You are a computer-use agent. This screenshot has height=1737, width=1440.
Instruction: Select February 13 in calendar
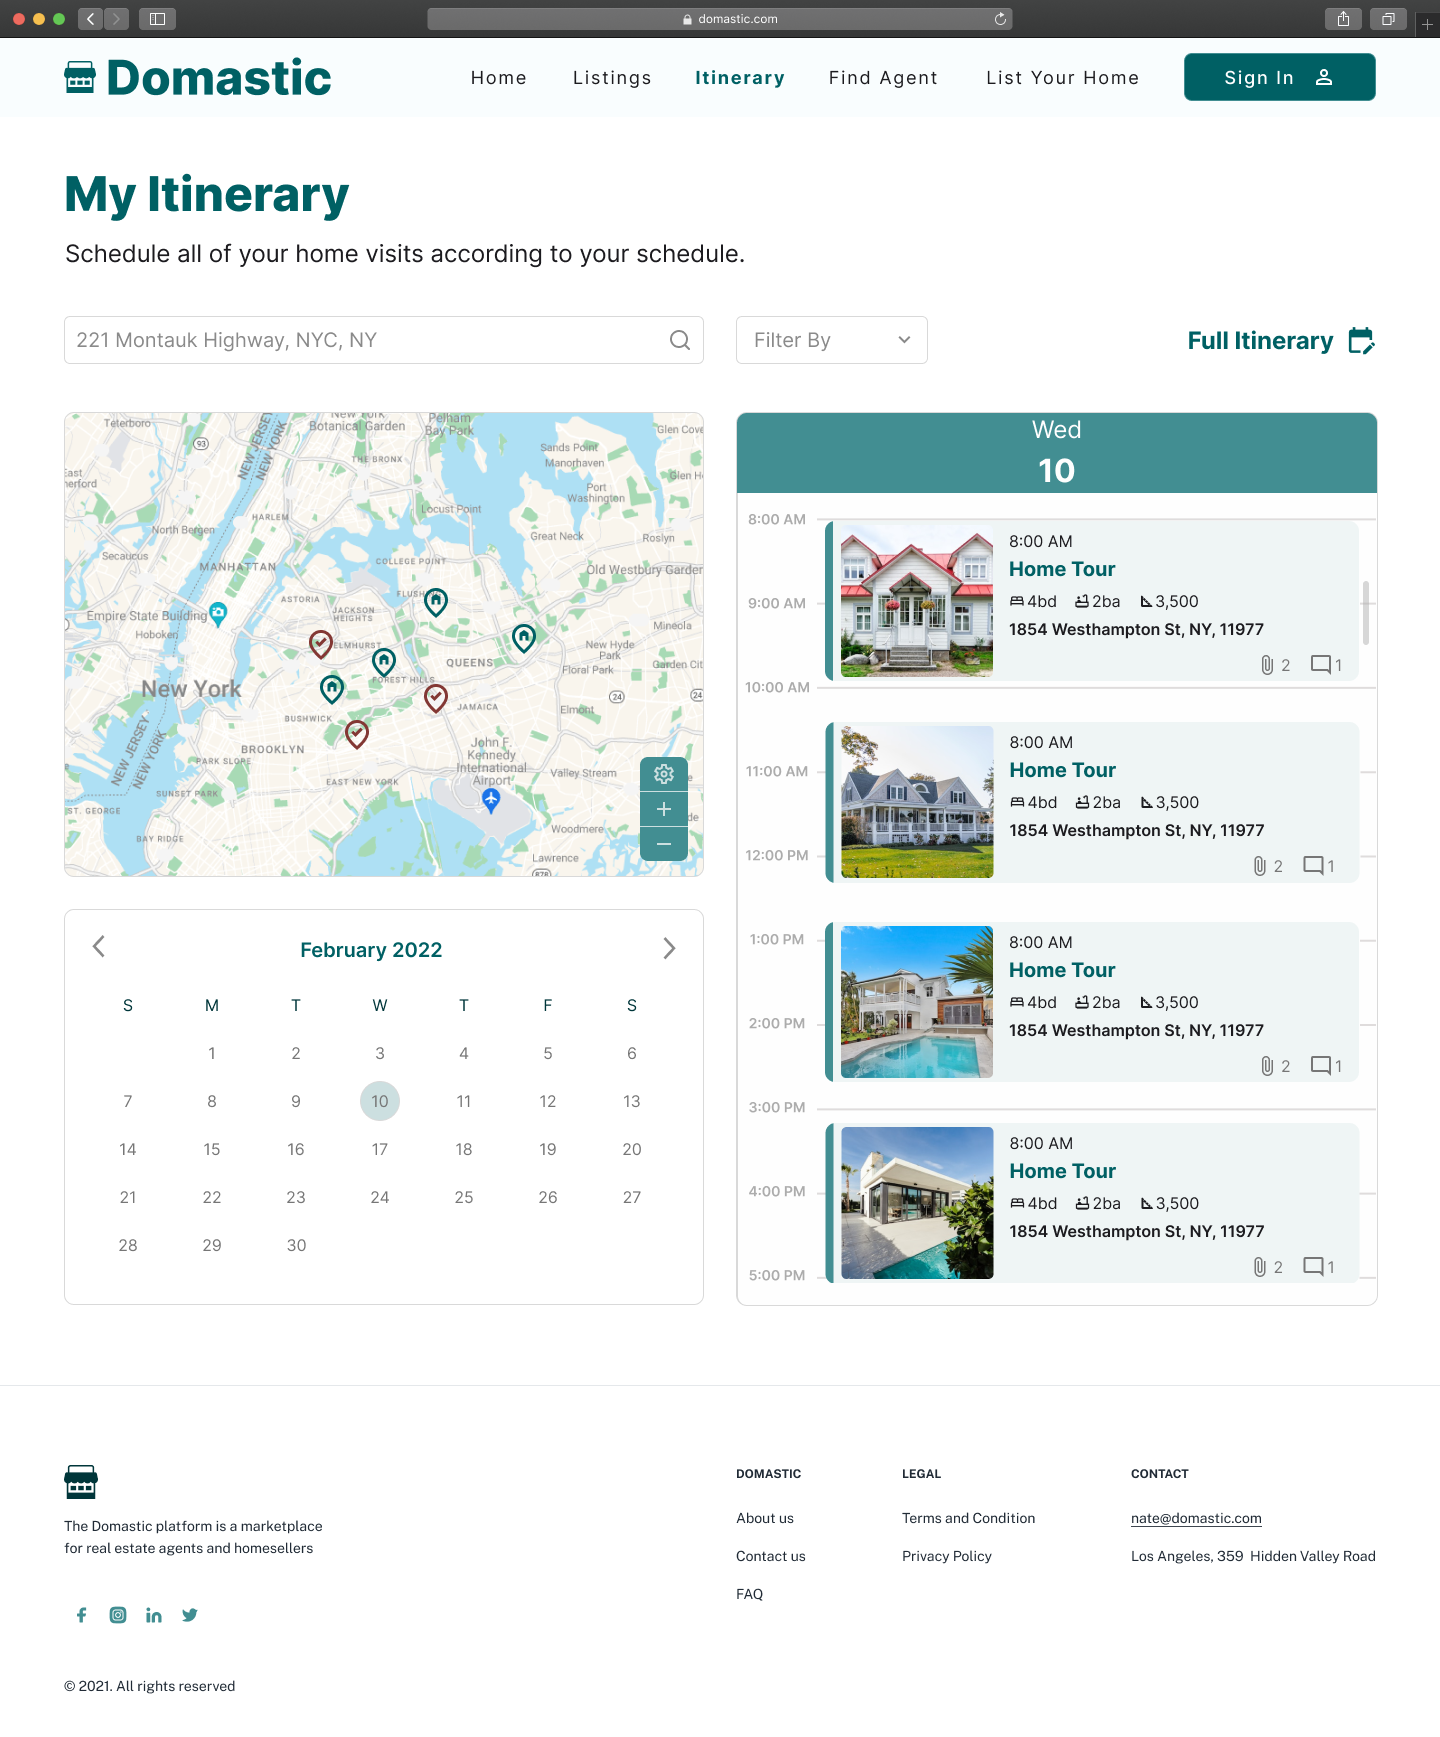point(632,1101)
